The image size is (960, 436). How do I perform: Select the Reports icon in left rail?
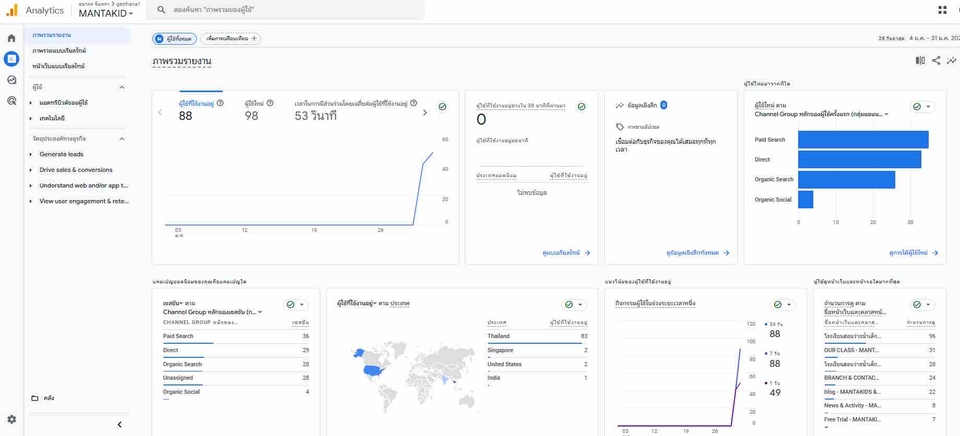click(11, 59)
